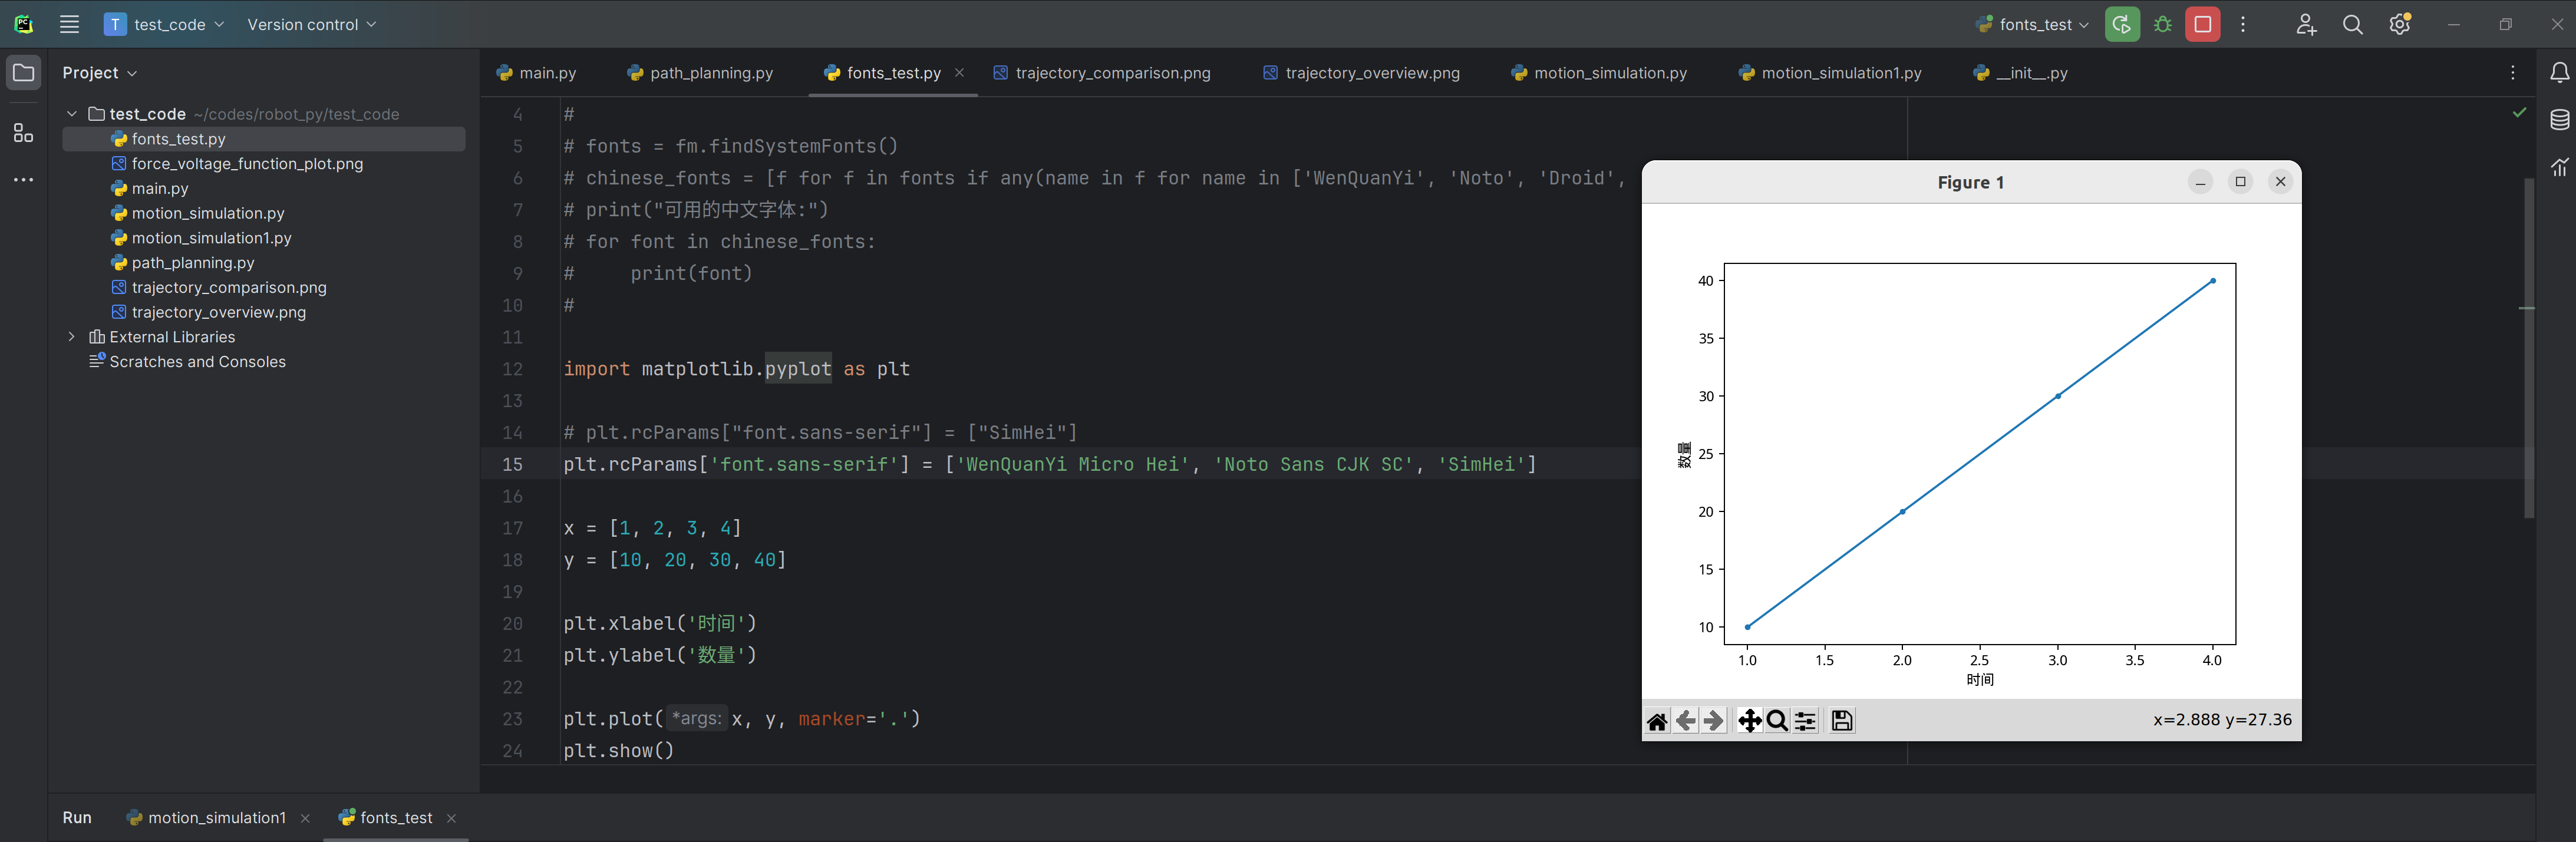Click the red Stop run button
This screenshot has width=2576, height=842.
click(2203, 25)
